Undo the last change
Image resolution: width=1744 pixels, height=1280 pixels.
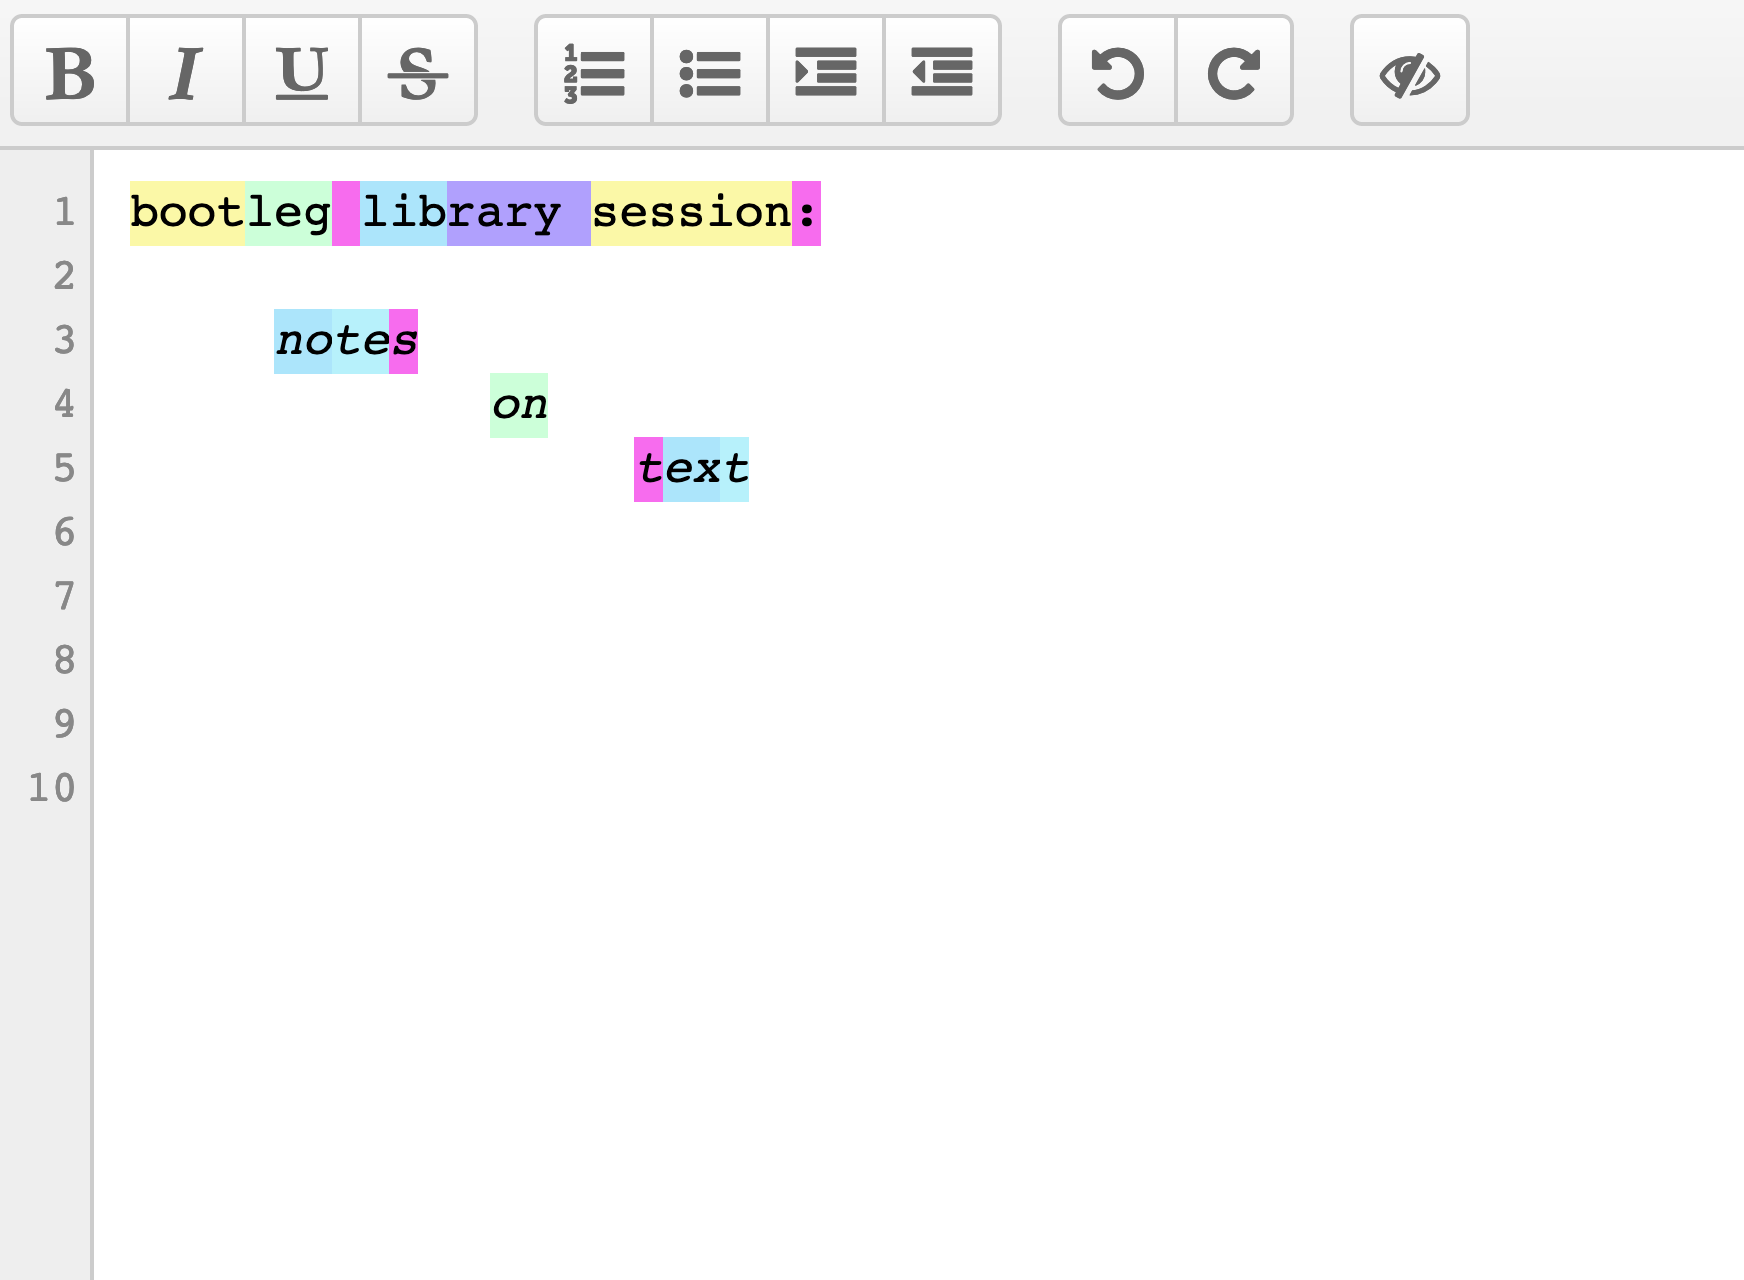1118,71
